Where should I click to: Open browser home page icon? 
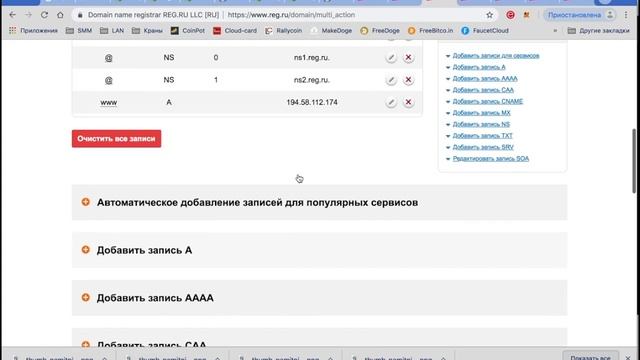[60, 15]
